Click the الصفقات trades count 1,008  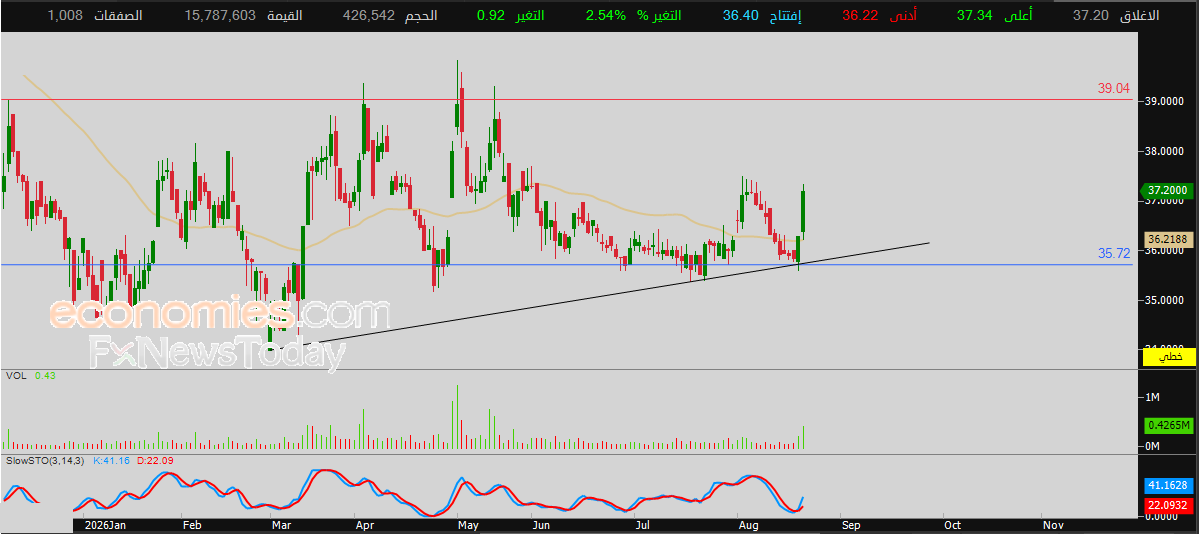64,15
